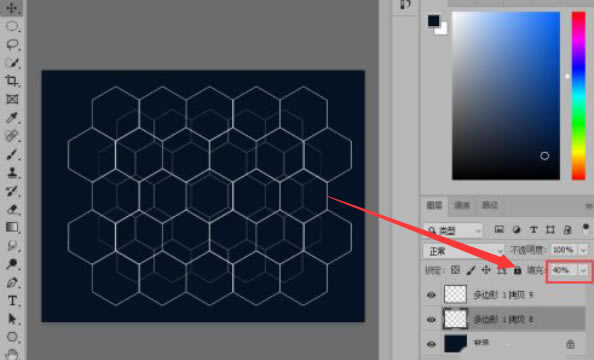Switch to the 路径 Paths tab
The width and height of the screenshot is (594, 360).
[x=489, y=205]
